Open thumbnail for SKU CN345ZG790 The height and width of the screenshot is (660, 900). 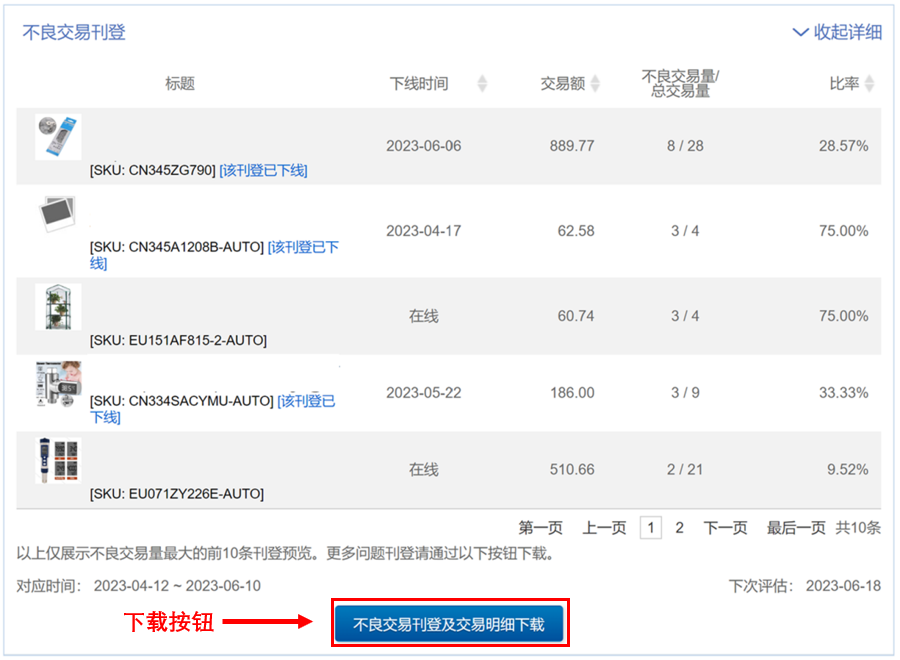click(x=58, y=137)
